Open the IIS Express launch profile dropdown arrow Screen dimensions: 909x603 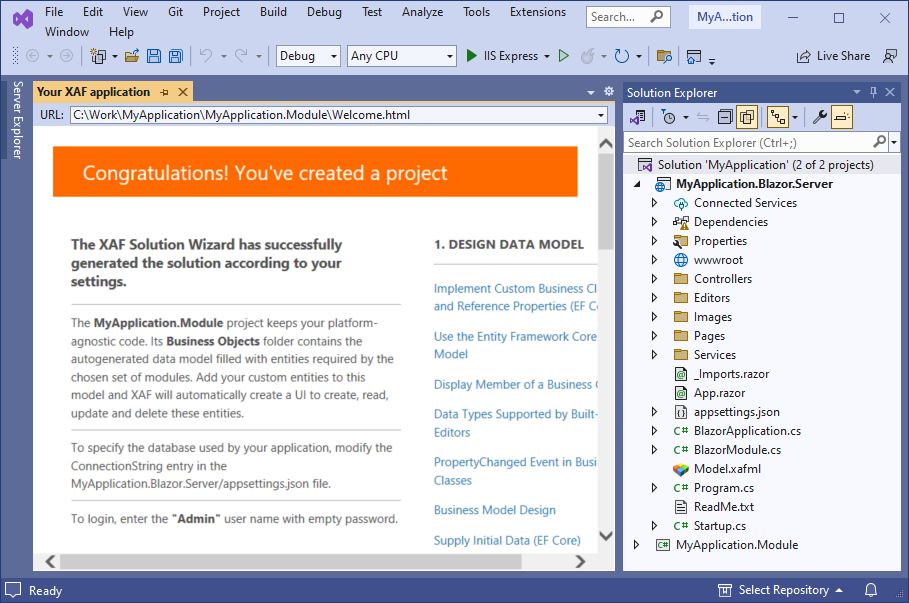pos(547,56)
